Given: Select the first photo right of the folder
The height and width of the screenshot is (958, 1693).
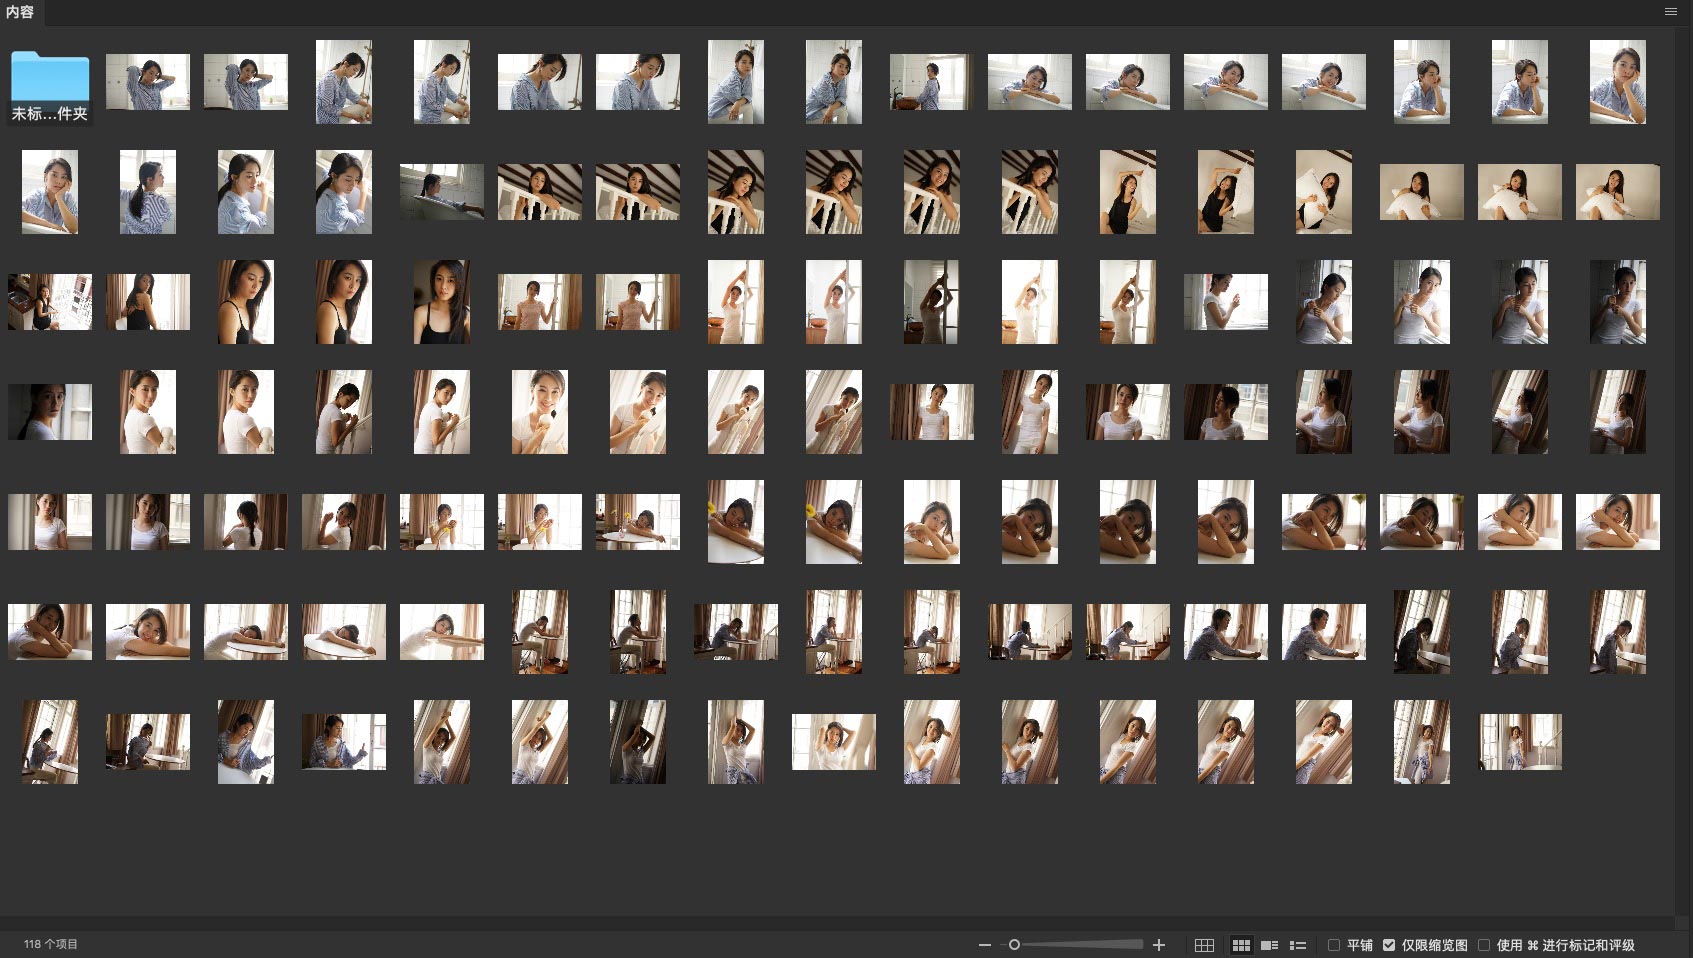Looking at the screenshot, I should [148, 82].
